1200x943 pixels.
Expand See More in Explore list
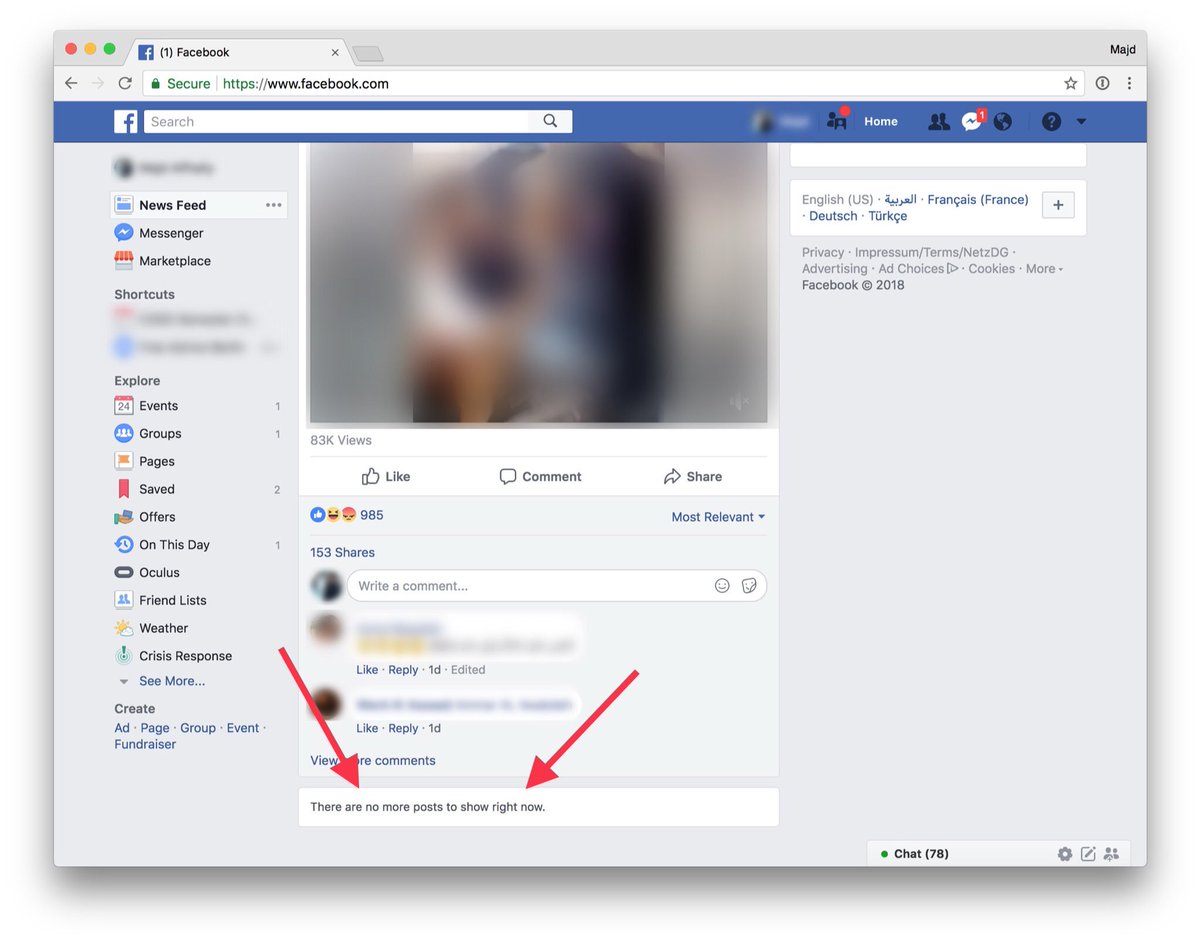pos(171,681)
